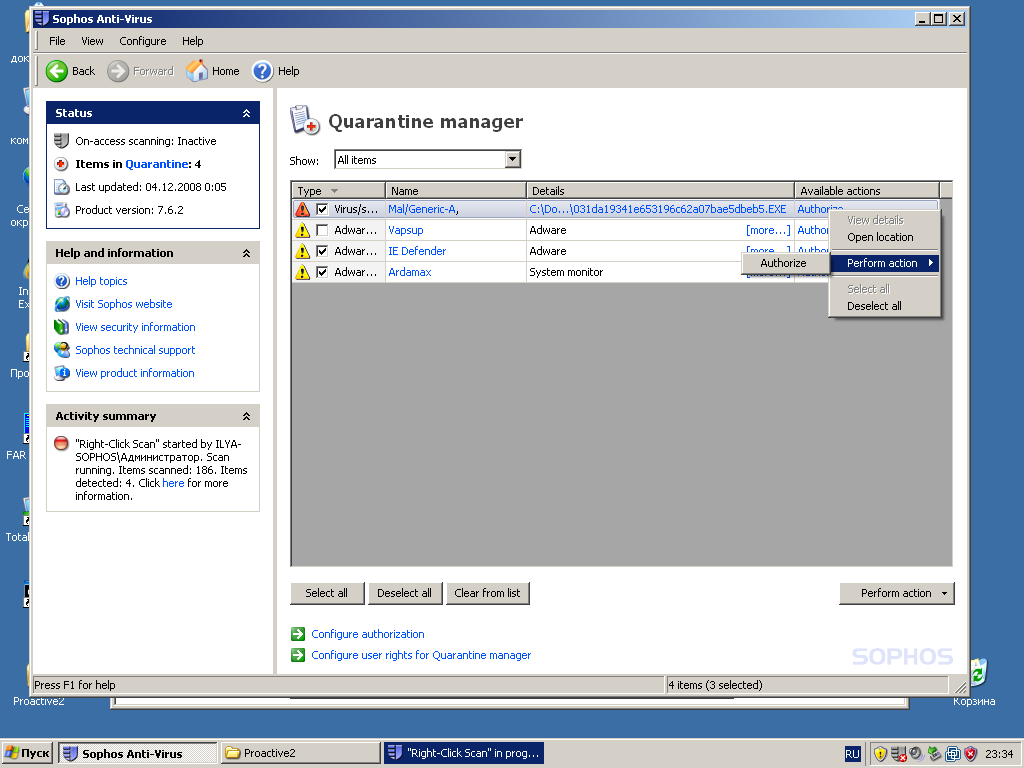The width and height of the screenshot is (1024, 768).
Task: Click the Clear from list button
Action: (487, 593)
